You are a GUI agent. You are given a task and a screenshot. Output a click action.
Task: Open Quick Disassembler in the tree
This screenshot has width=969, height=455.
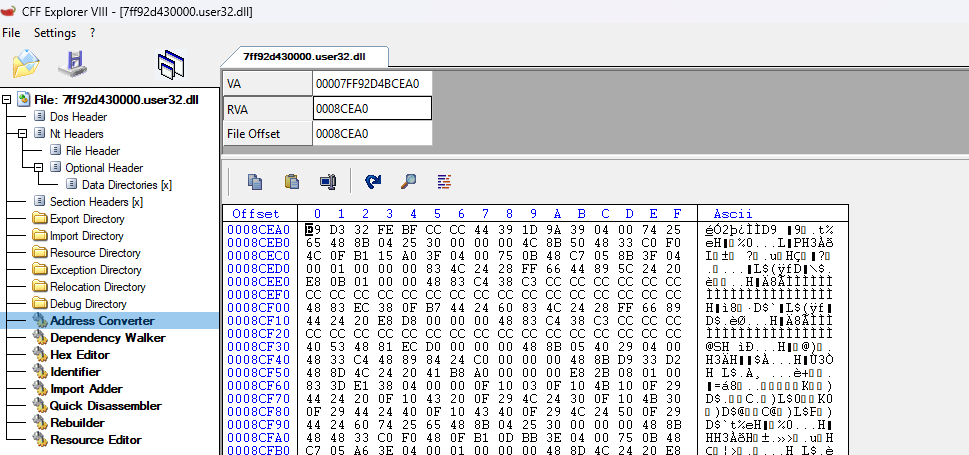pyautogui.click(x=106, y=406)
